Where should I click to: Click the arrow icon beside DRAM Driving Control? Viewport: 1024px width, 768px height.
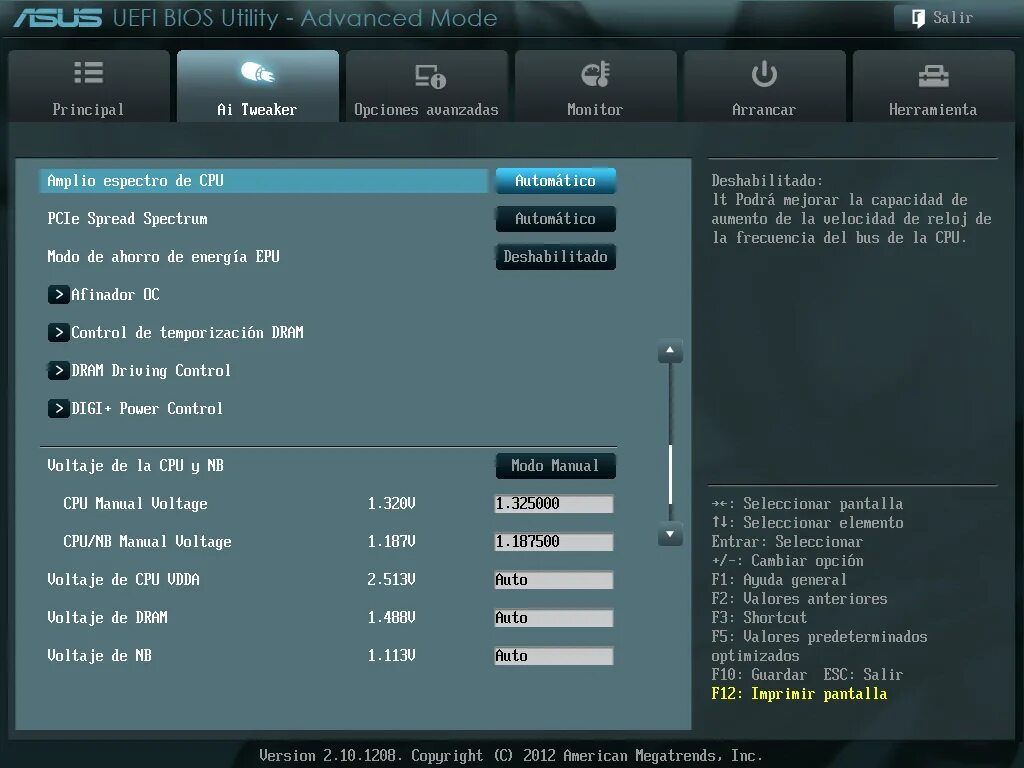click(x=58, y=370)
